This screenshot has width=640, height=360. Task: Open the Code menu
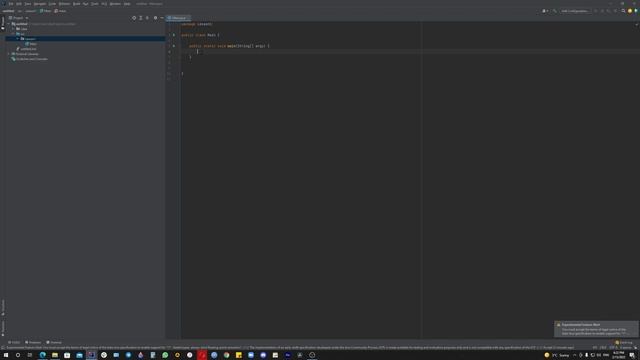[52, 4]
